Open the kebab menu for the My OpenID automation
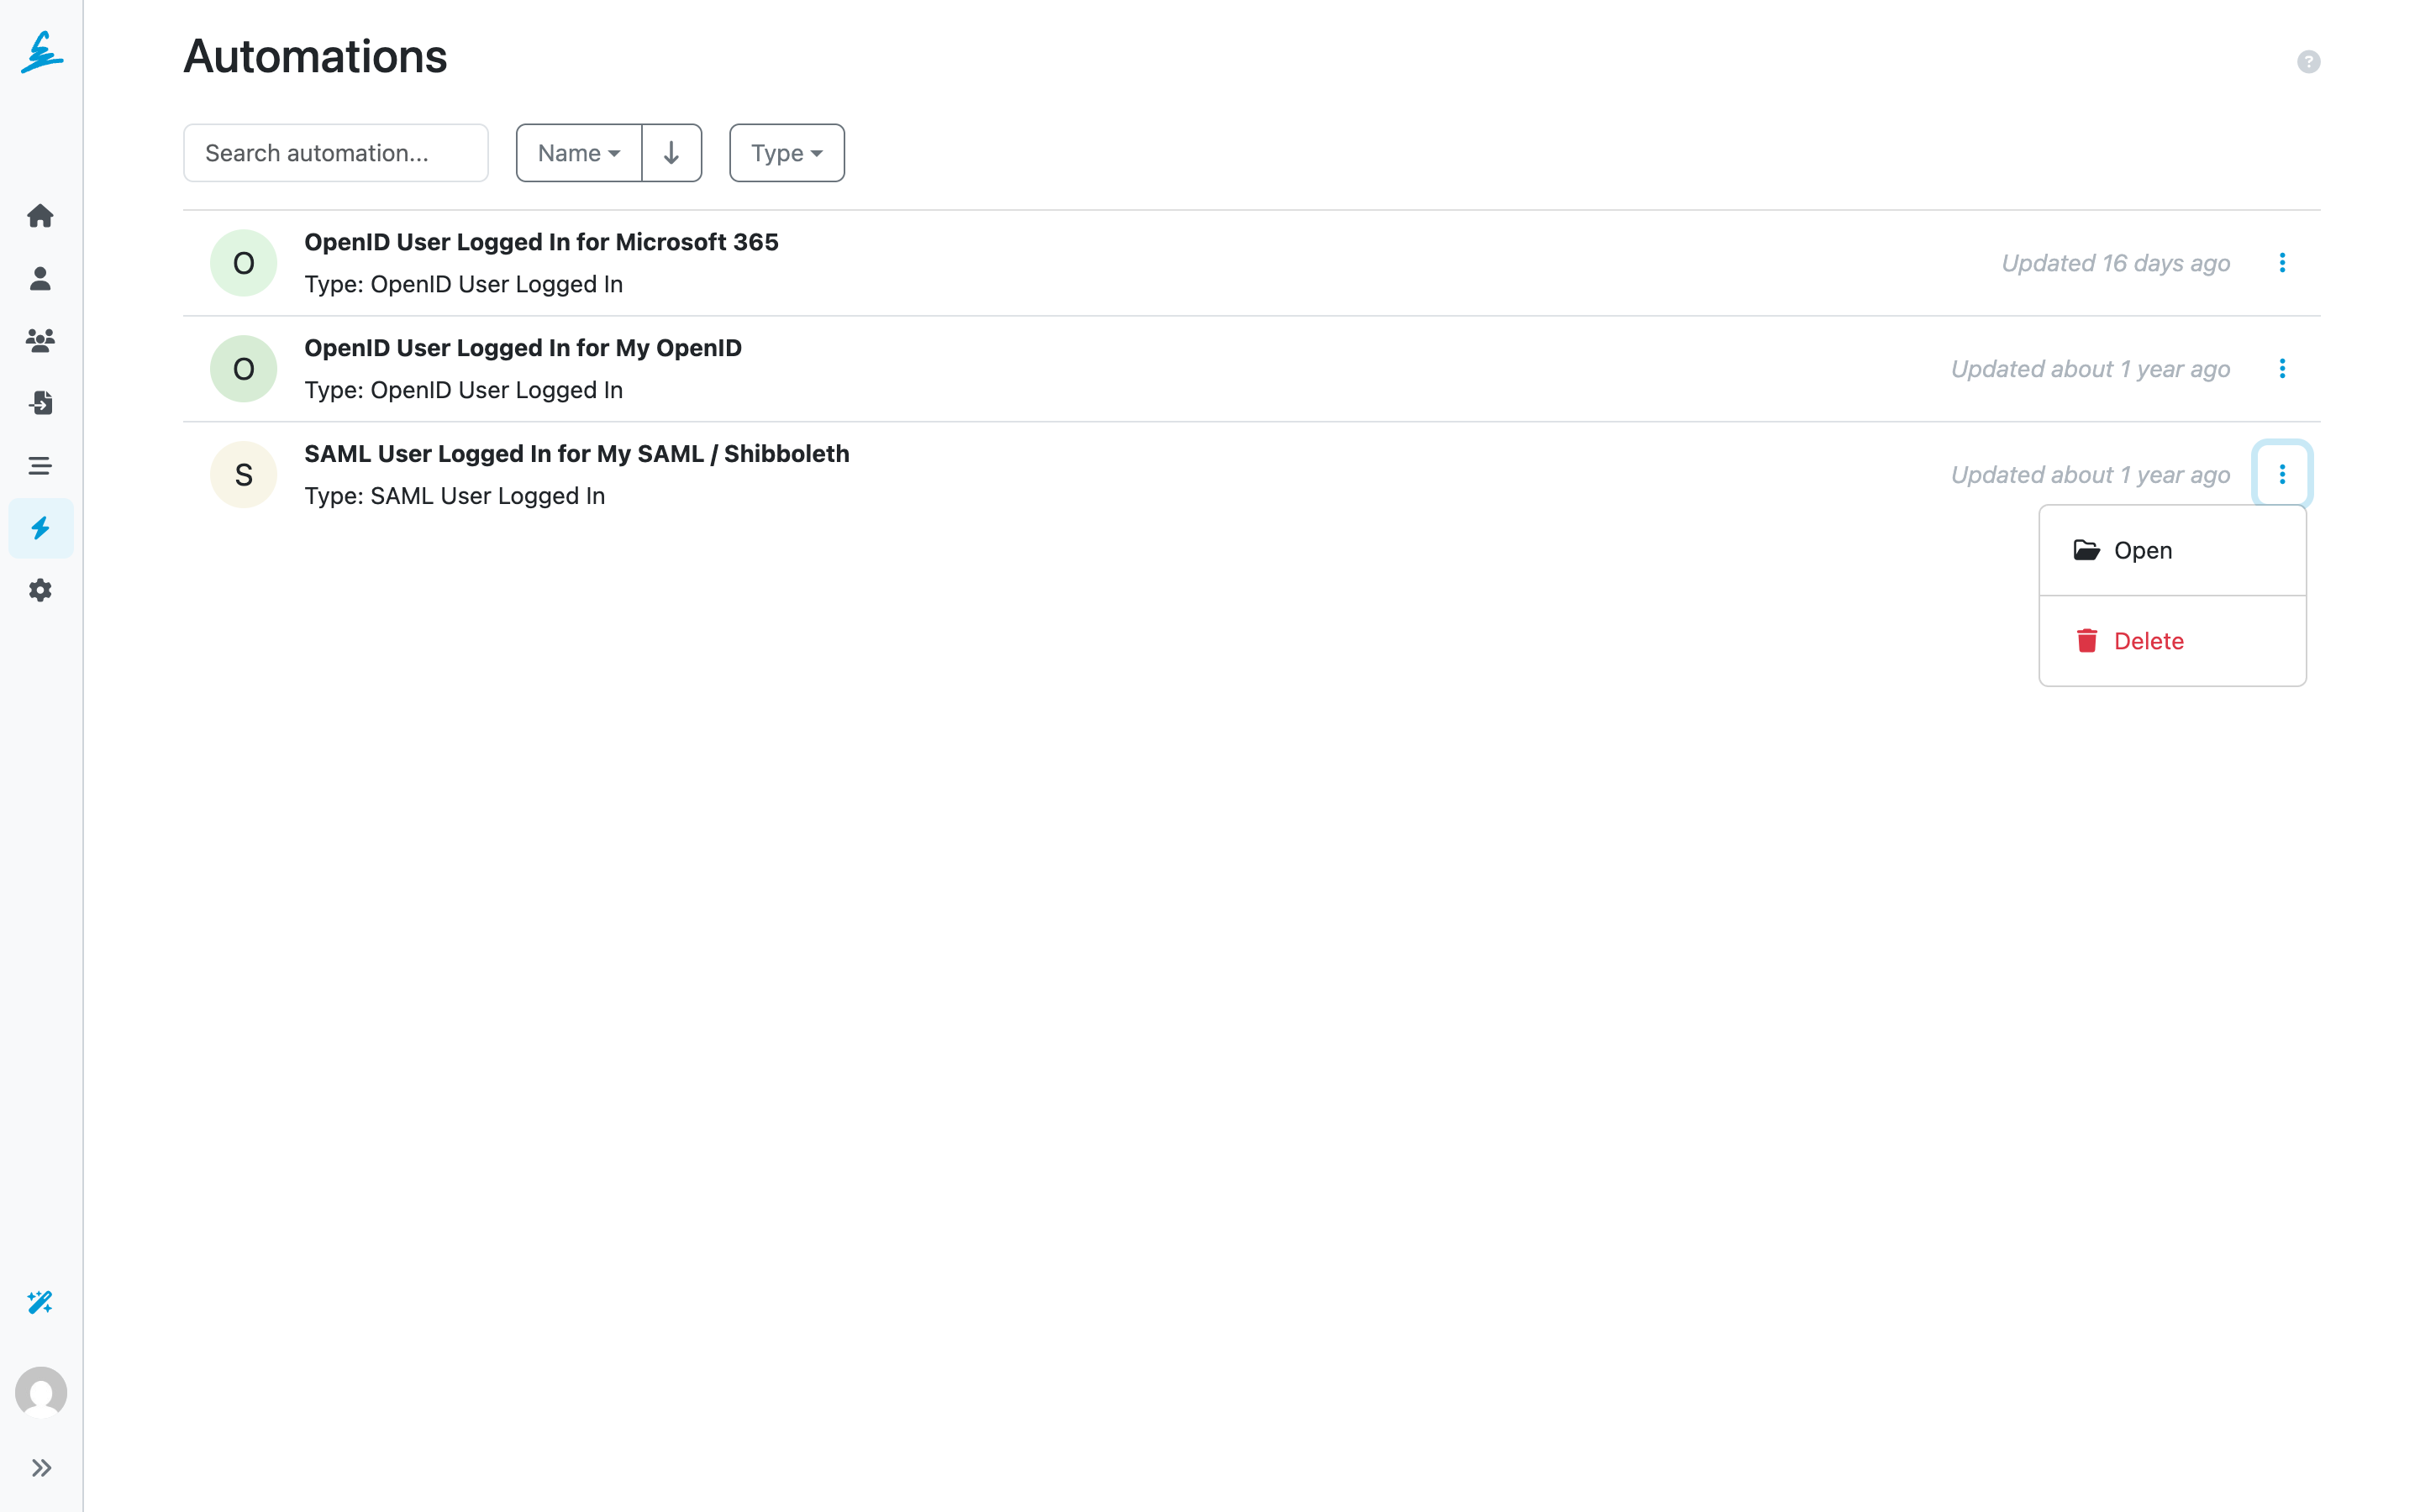 [2282, 369]
